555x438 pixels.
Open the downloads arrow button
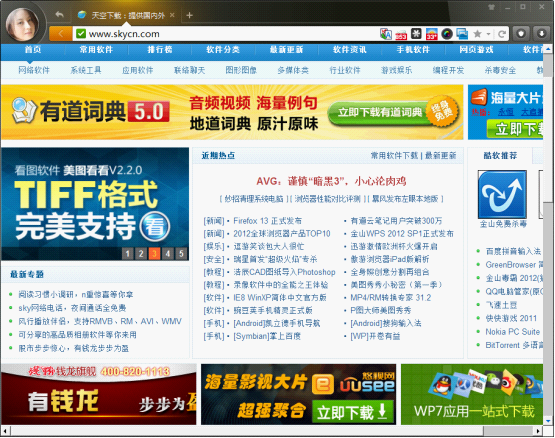(x=541, y=34)
